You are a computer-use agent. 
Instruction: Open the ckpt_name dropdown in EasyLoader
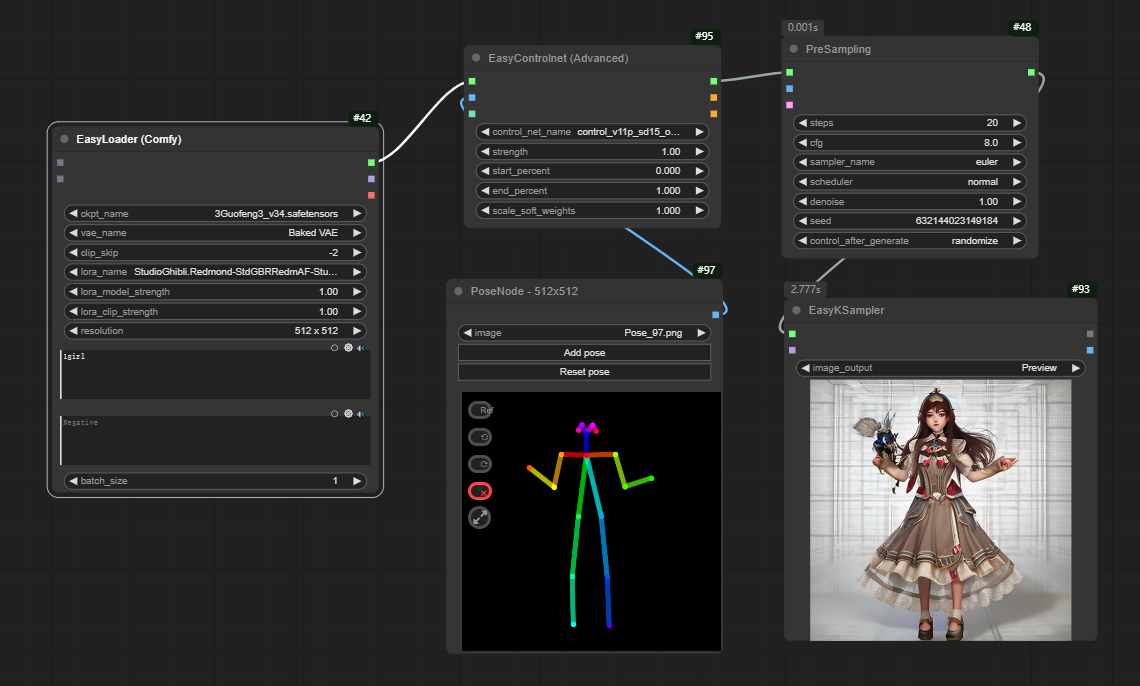click(x=215, y=213)
